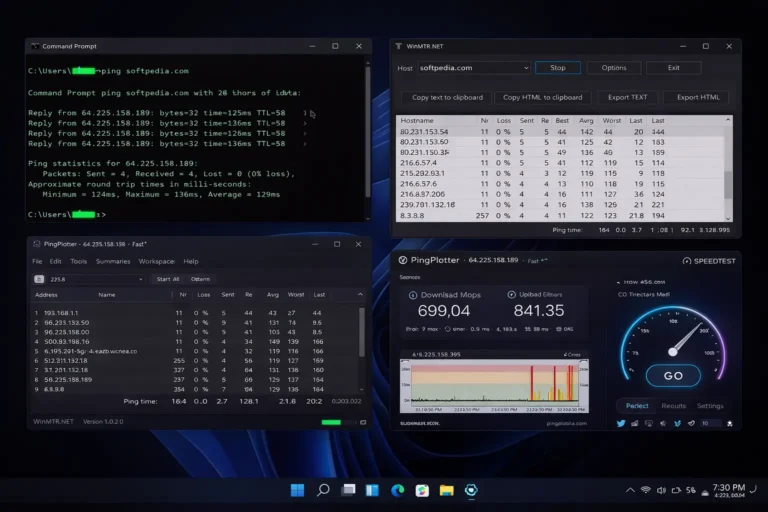Collapse PingPlotter column header chevron
This screenshot has width=768, height=512.
(x=360, y=294)
